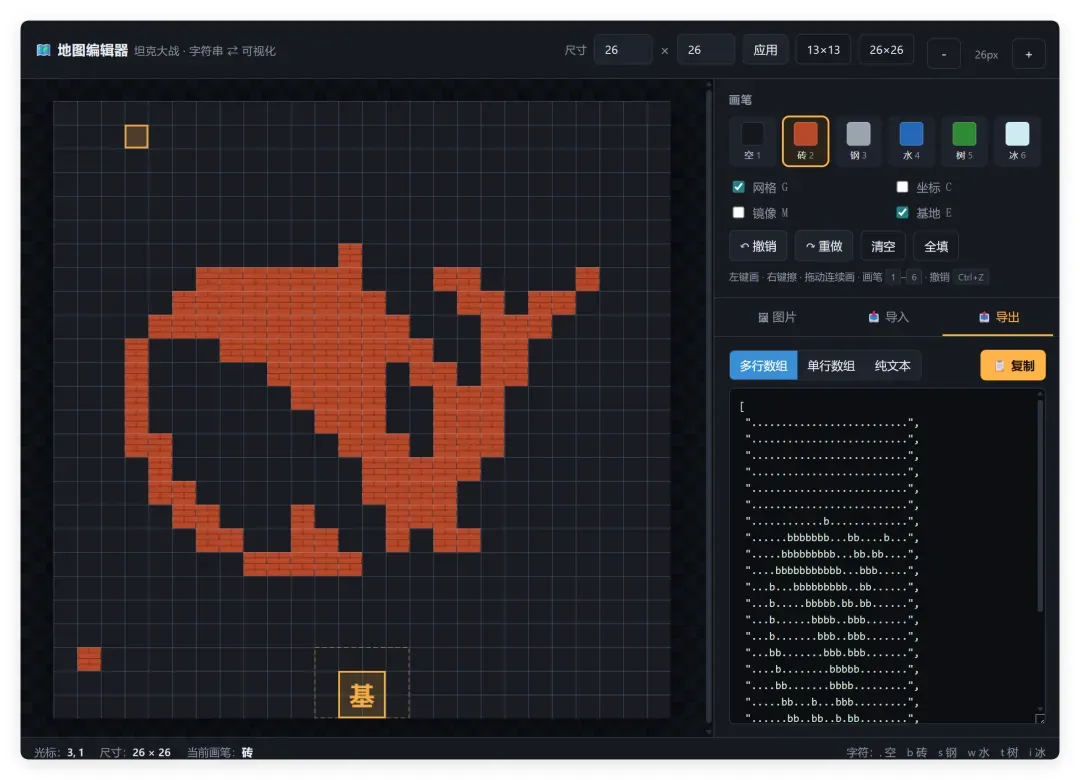This screenshot has width=1080, height=780.
Task: Click the width size input field
Action: click(623, 50)
